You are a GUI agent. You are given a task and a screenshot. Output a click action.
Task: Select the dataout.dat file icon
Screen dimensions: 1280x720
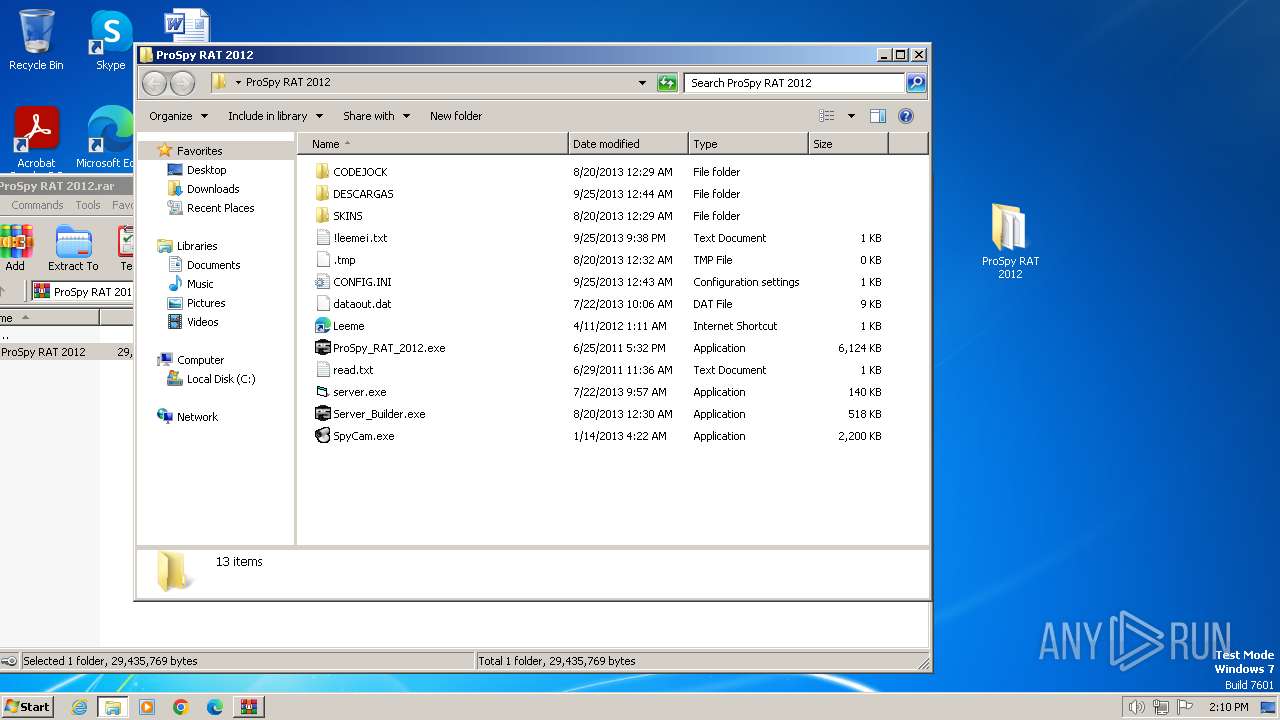pos(322,304)
